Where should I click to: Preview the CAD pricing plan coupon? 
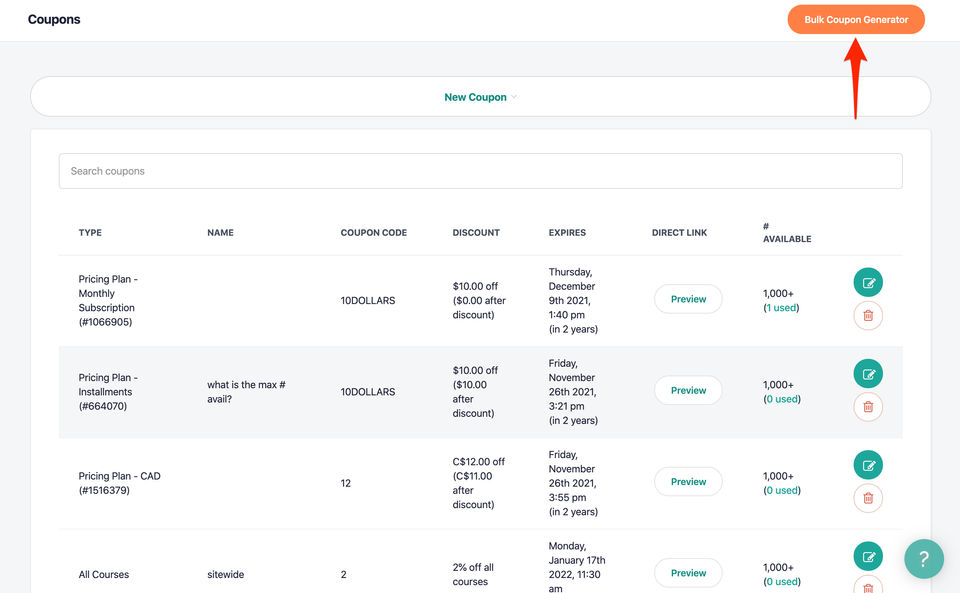(x=688, y=482)
